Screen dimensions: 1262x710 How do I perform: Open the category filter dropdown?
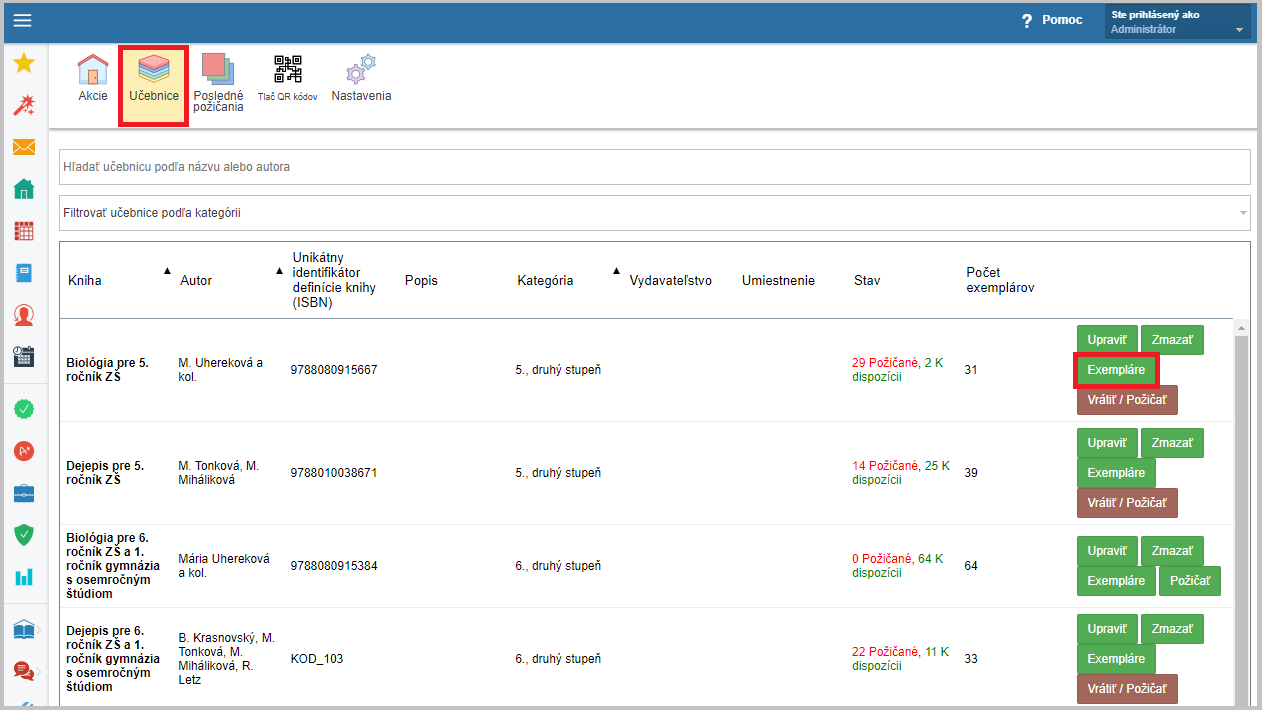pyautogui.click(x=655, y=213)
